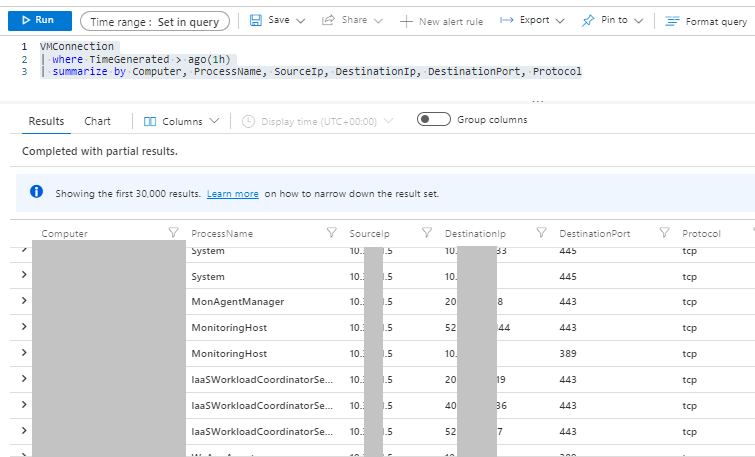Click the DestinationPort filter funnel icon

(665, 234)
